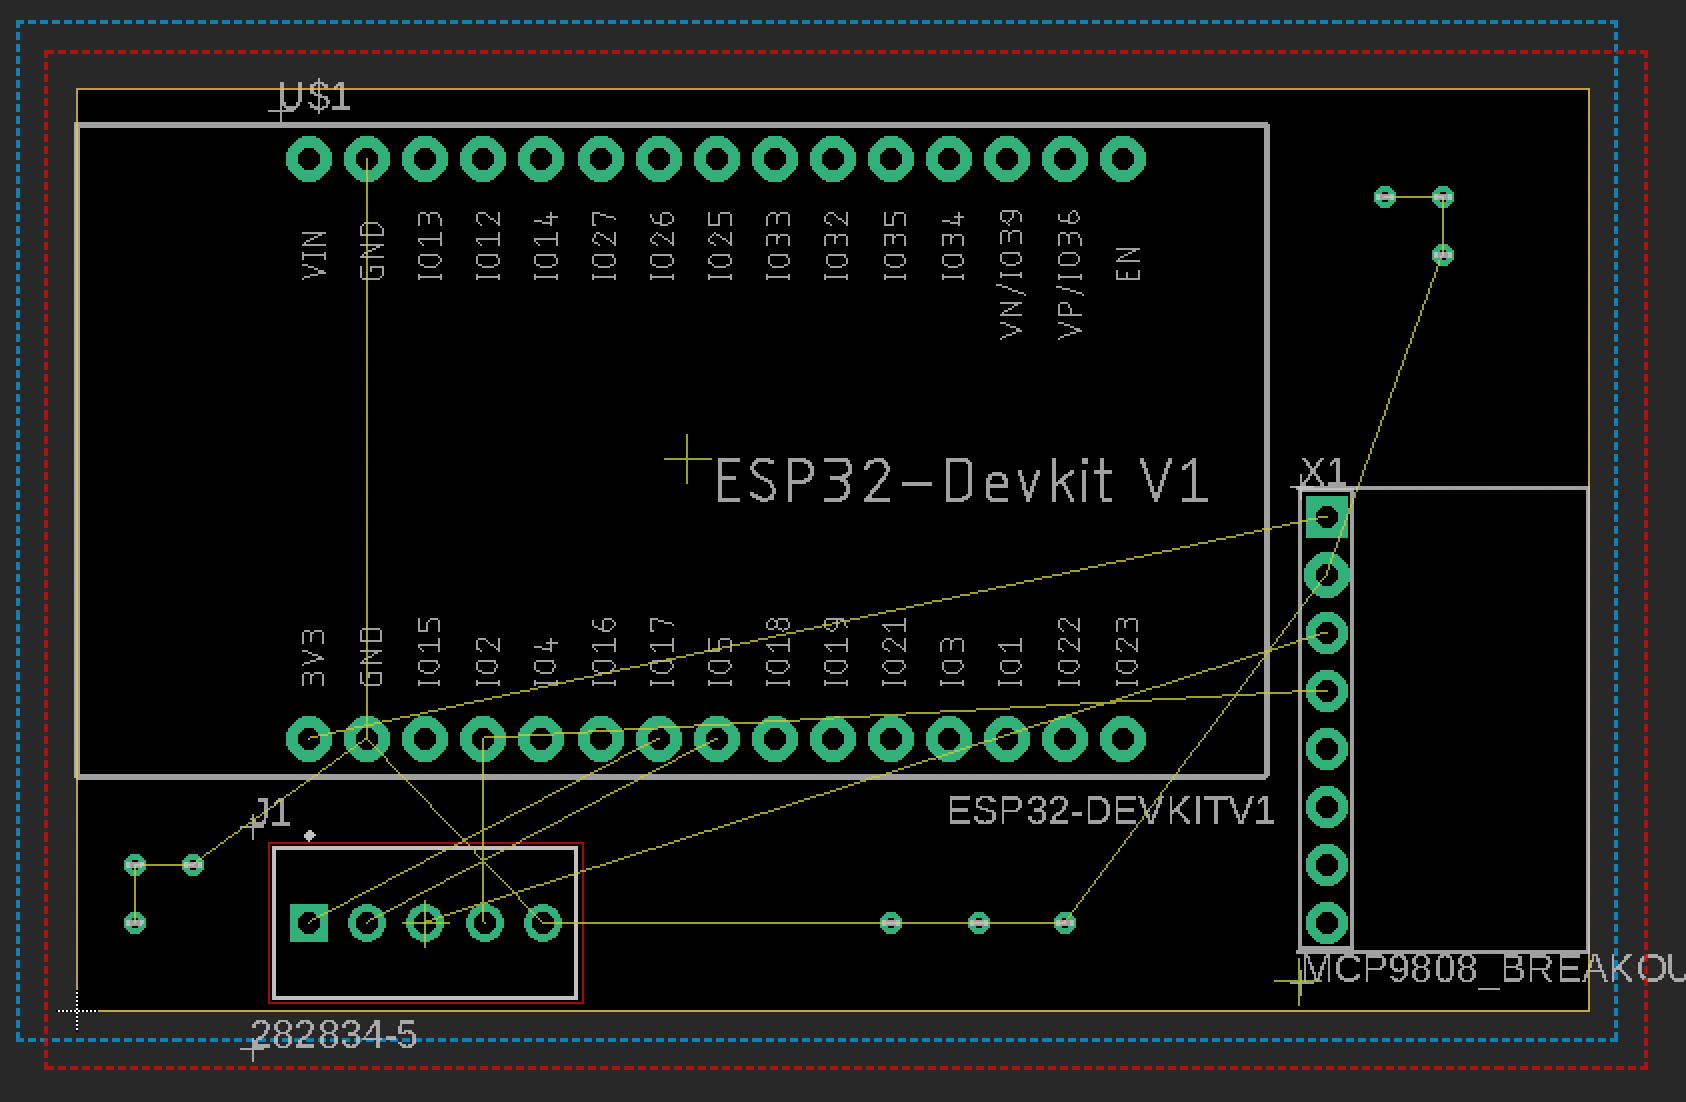Select the square pad 1 of J1 connector
The height and width of the screenshot is (1102, 1686).
coord(309,923)
